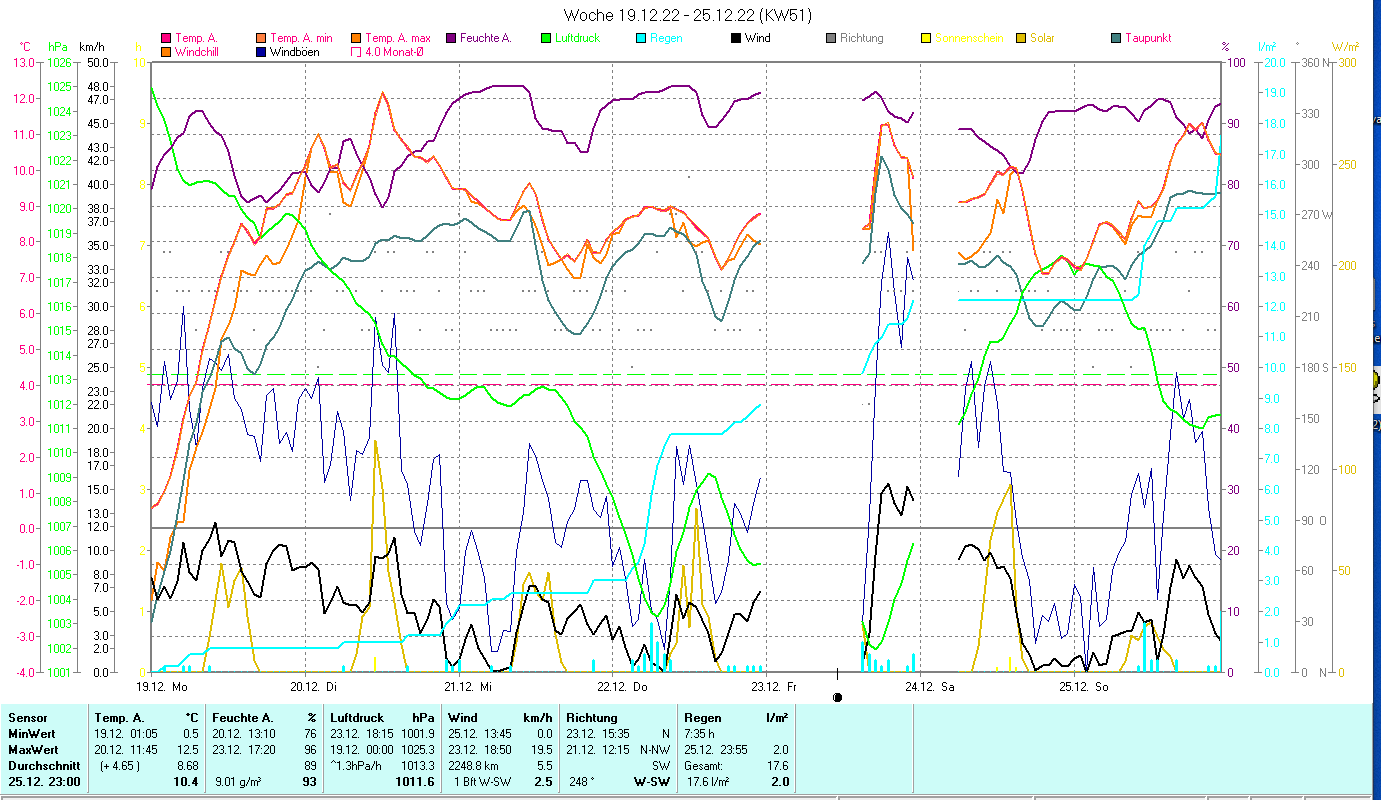Image resolution: width=1381 pixels, height=800 pixels.
Task: Select the 'Richtung' legend label above the chart
Action: (x=862, y=38)
